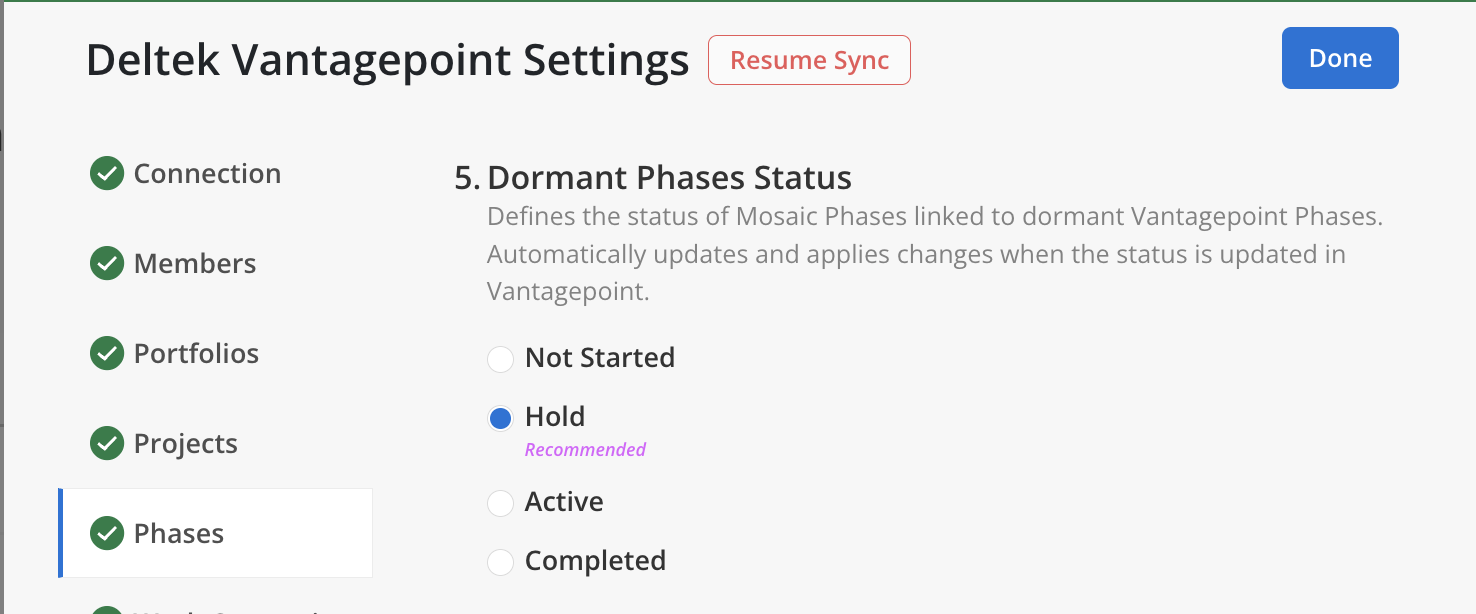Select the Active radio button
This screenshot has width=1476, height=614.
pos(500,503)
